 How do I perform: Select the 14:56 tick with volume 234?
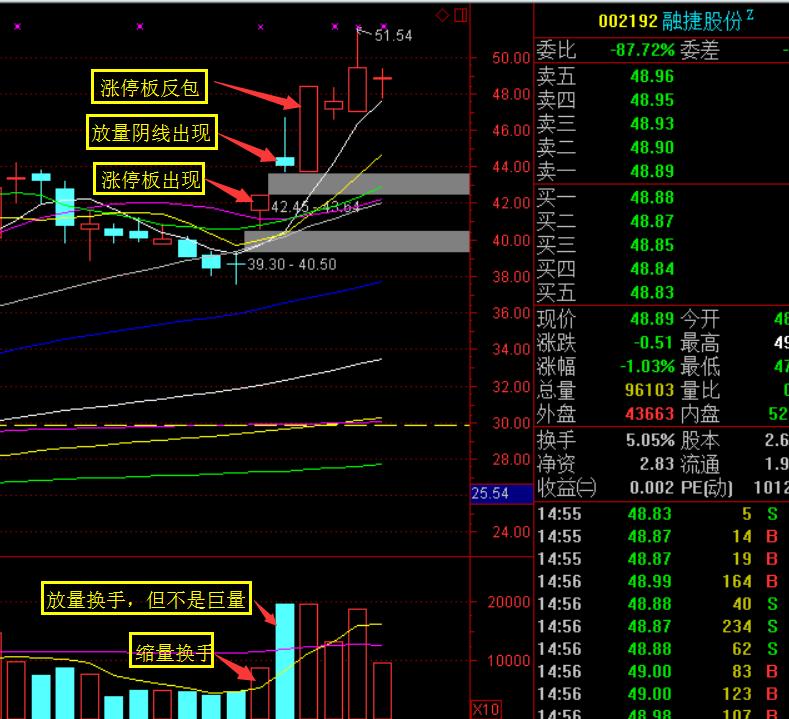660,626
